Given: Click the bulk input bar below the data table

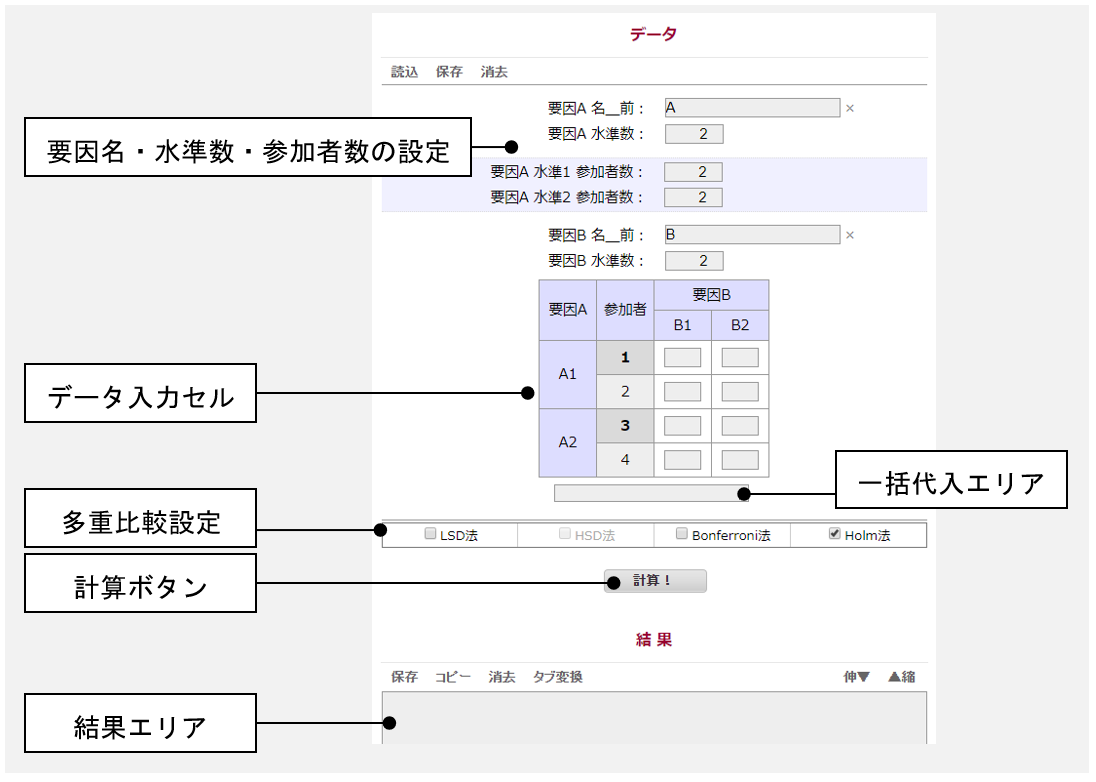Looking at the screenshot, I should point(650,493).
